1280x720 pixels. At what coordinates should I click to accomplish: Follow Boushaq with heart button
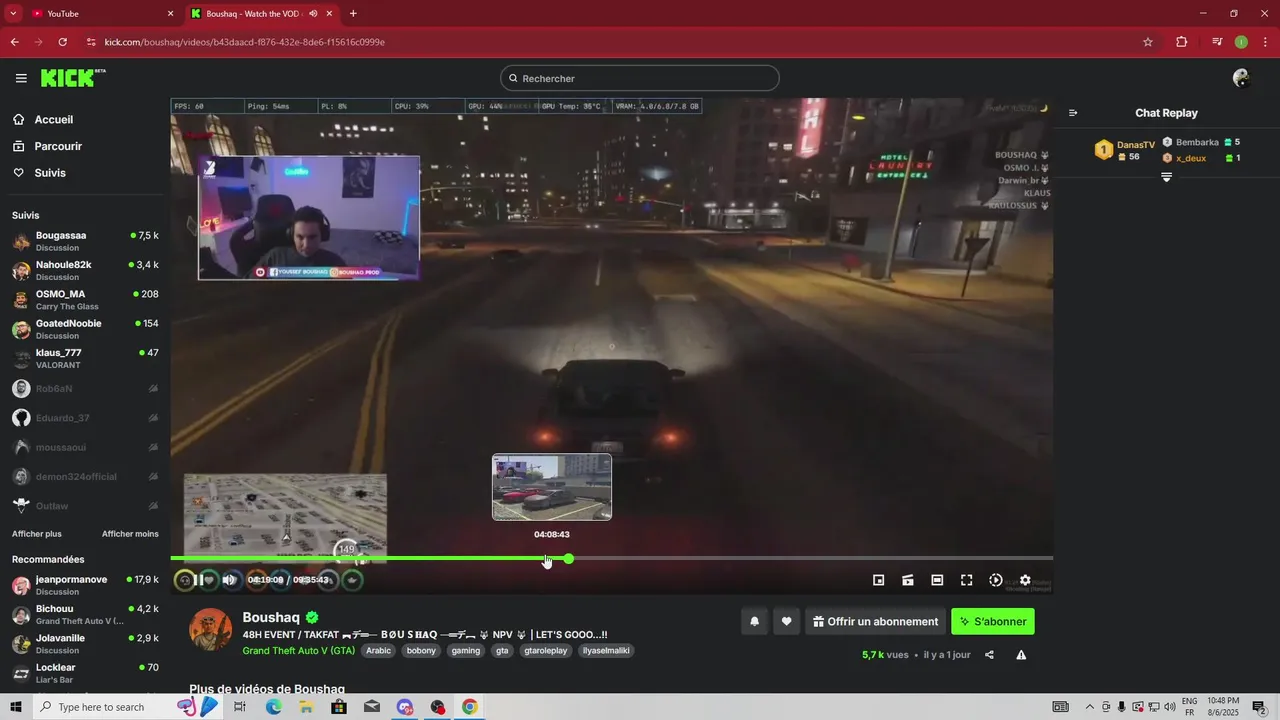pyautogui.click(x=787, y=621)
